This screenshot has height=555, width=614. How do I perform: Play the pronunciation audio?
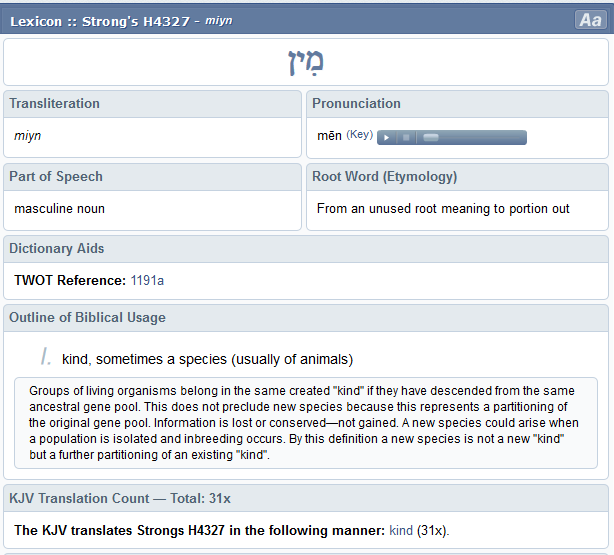coord(386,137)
